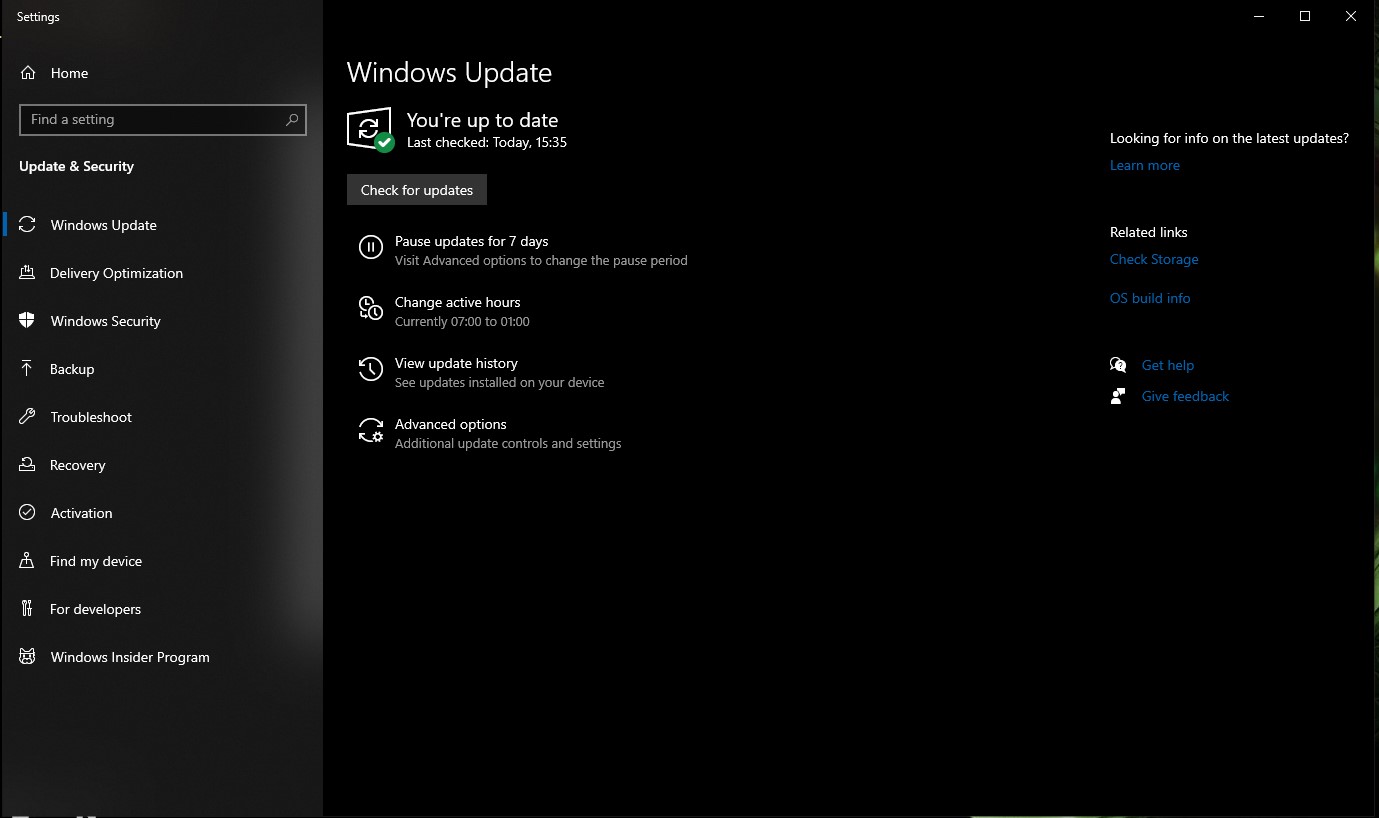Click the Update & Security heading
Image resolution: width=1379 pixels, height=818 pixels.
click(76, 166)
